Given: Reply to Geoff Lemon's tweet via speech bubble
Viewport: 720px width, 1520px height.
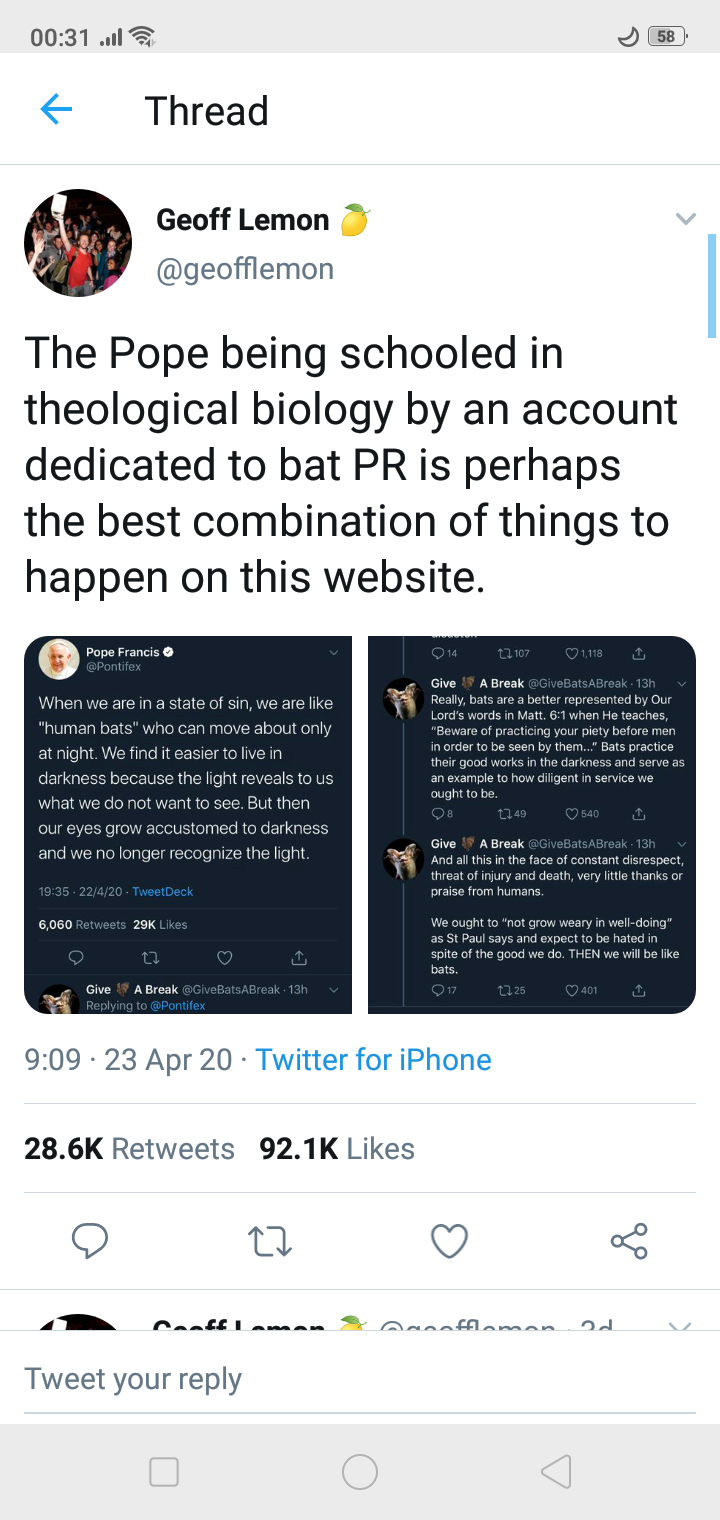Looking at the screenshot, I should coord(90,1241).
